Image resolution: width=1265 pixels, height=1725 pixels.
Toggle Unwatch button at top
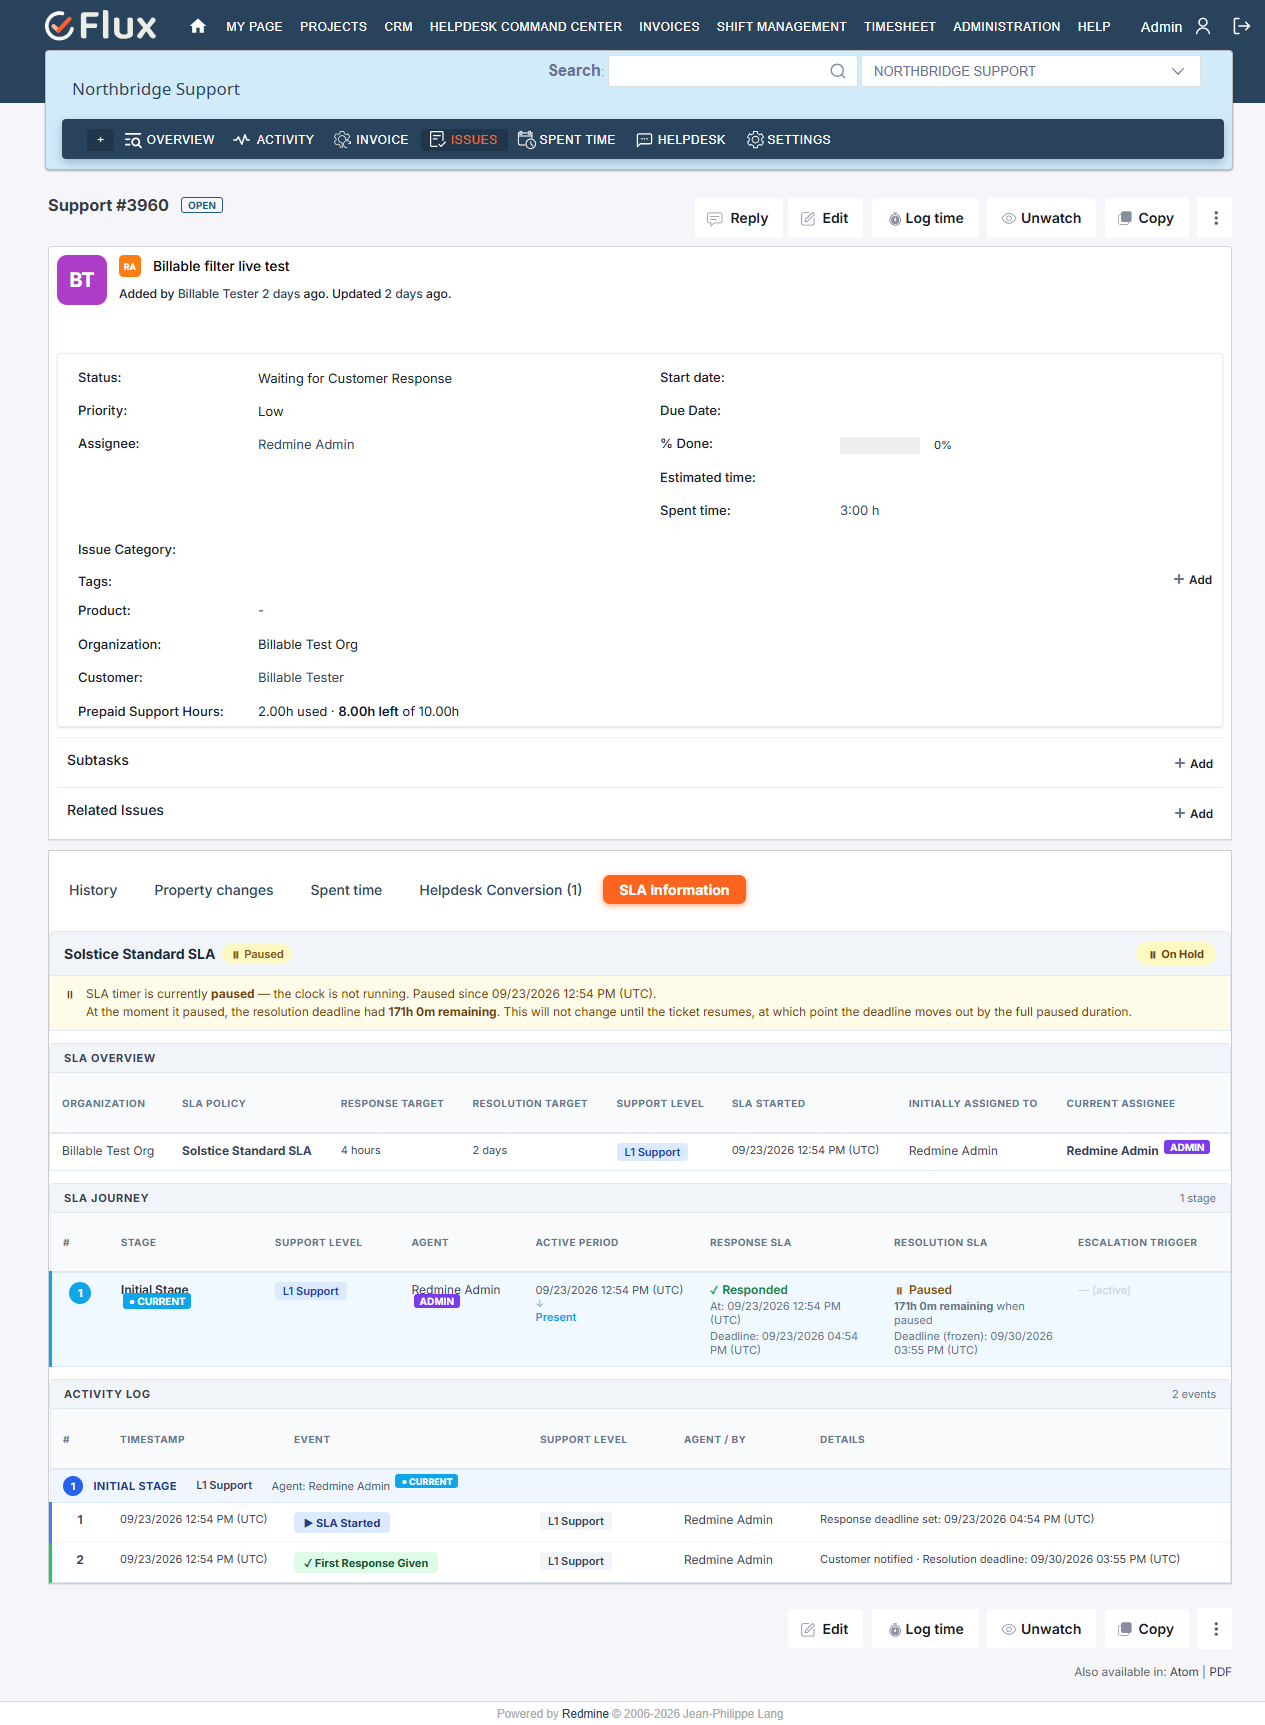(x=1041, y=218)
